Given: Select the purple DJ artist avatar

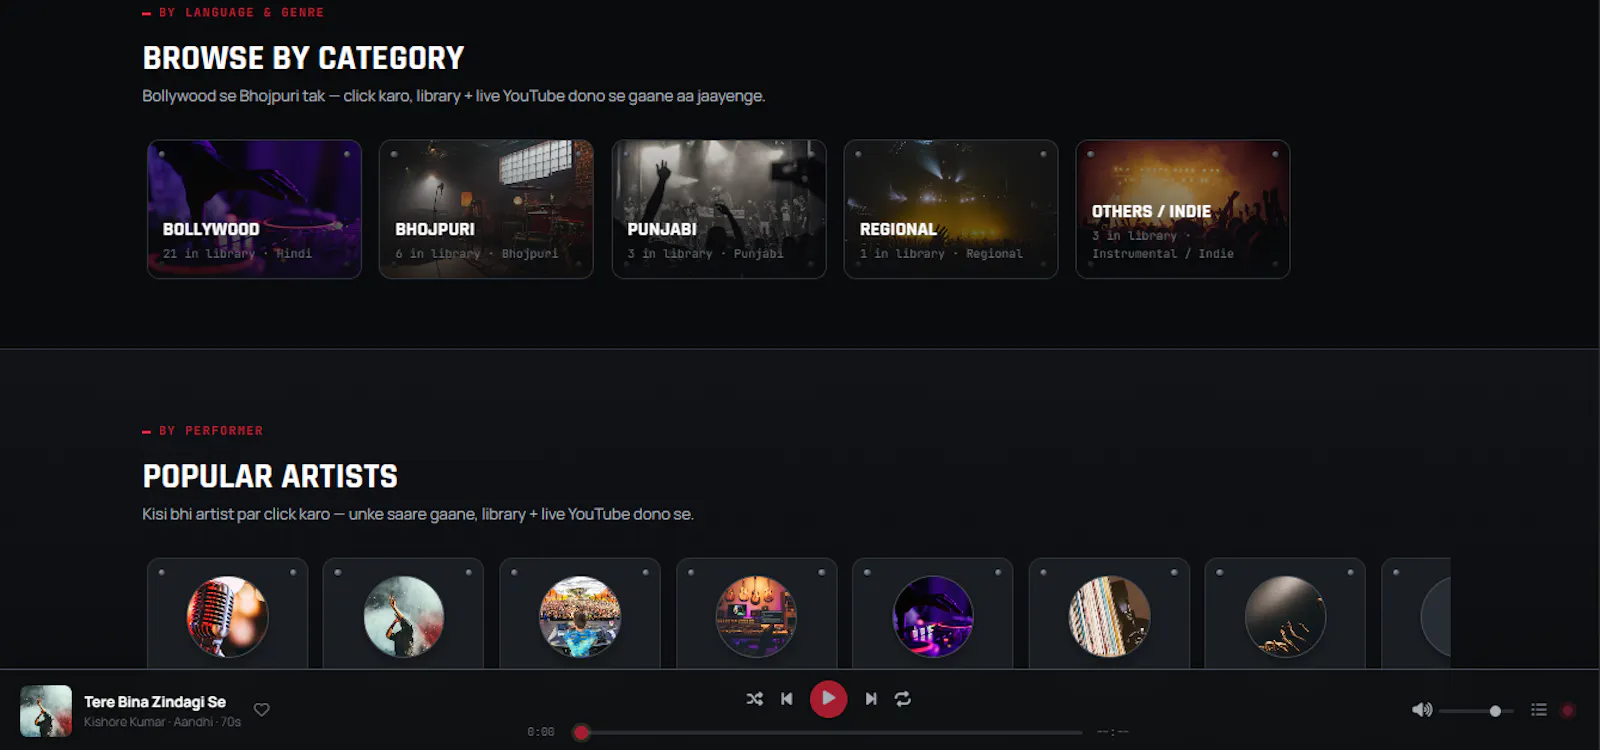Looking at the screenshot, I should (x=933, y=616).
